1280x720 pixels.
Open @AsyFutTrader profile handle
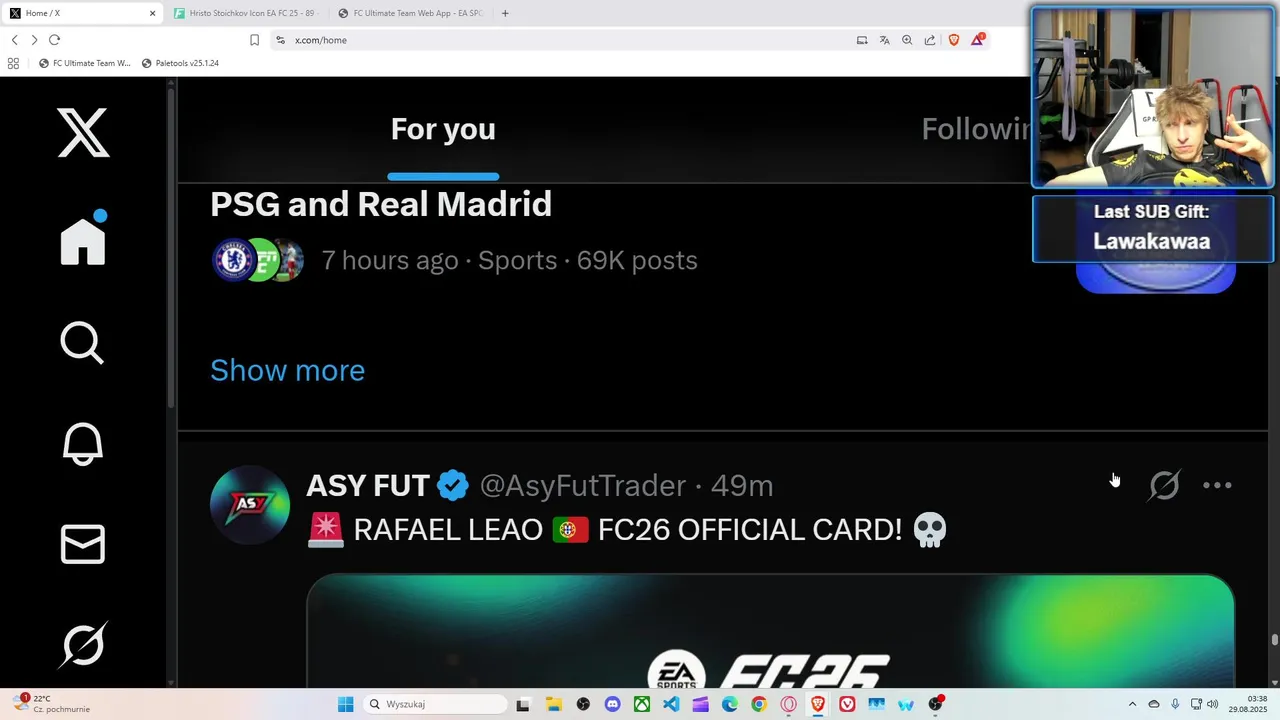(x=583, y=486)
